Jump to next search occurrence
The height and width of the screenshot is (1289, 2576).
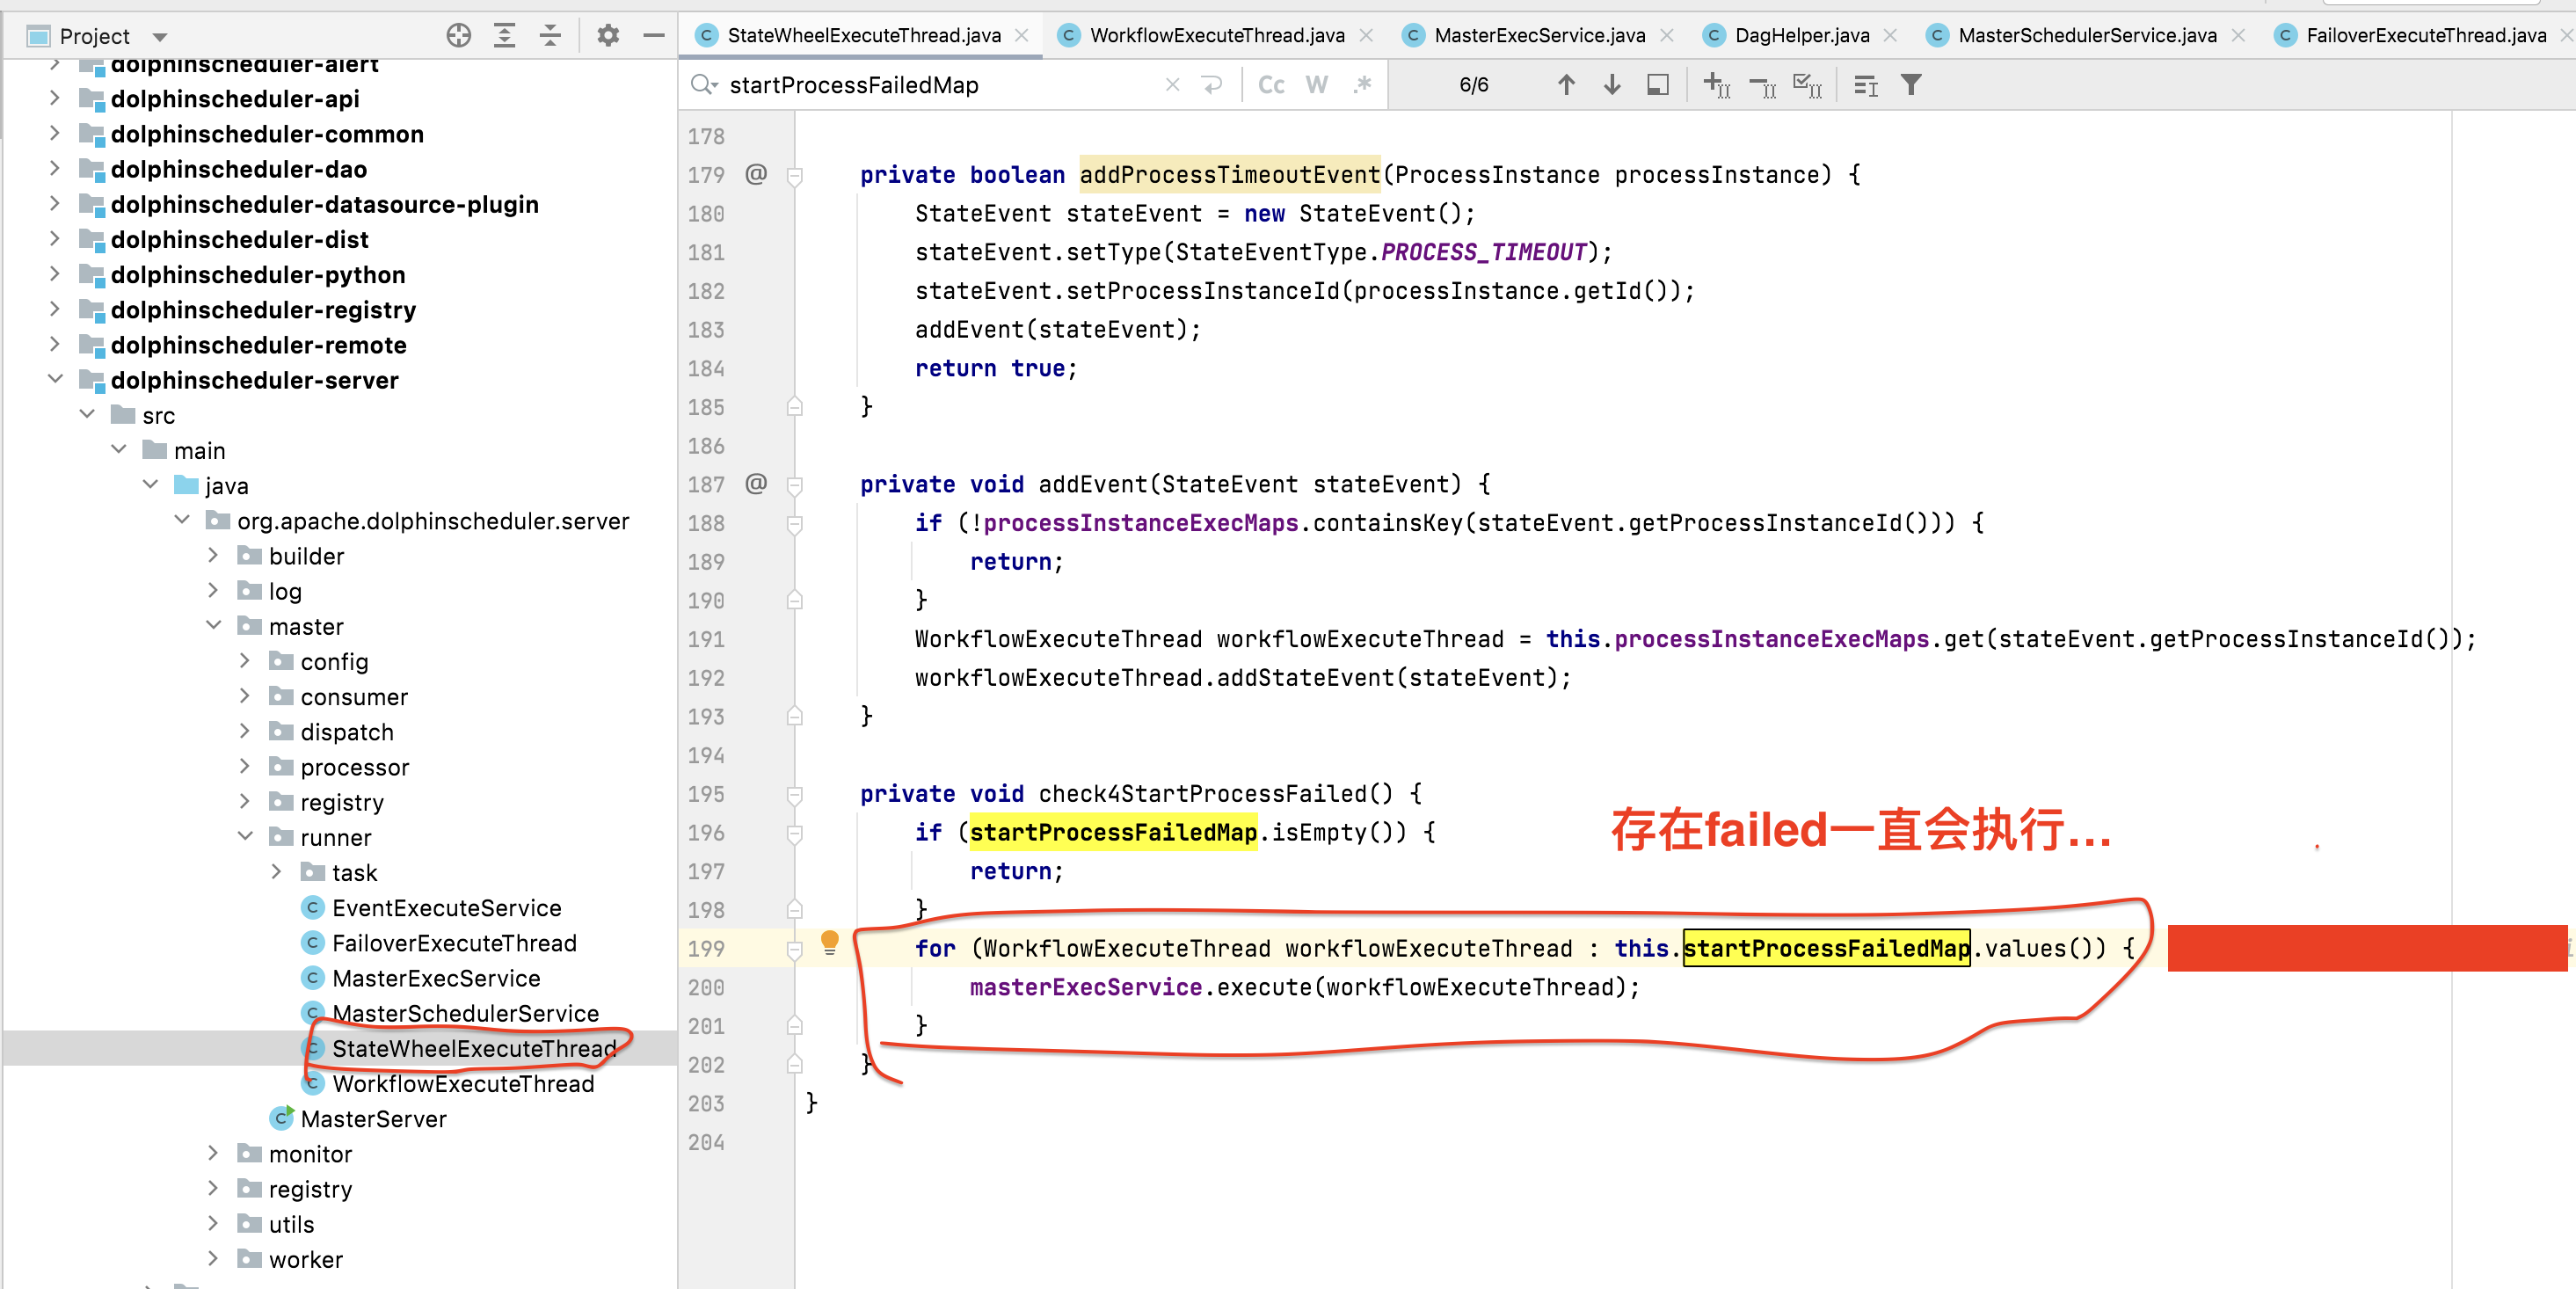(x=1612, y=85)
